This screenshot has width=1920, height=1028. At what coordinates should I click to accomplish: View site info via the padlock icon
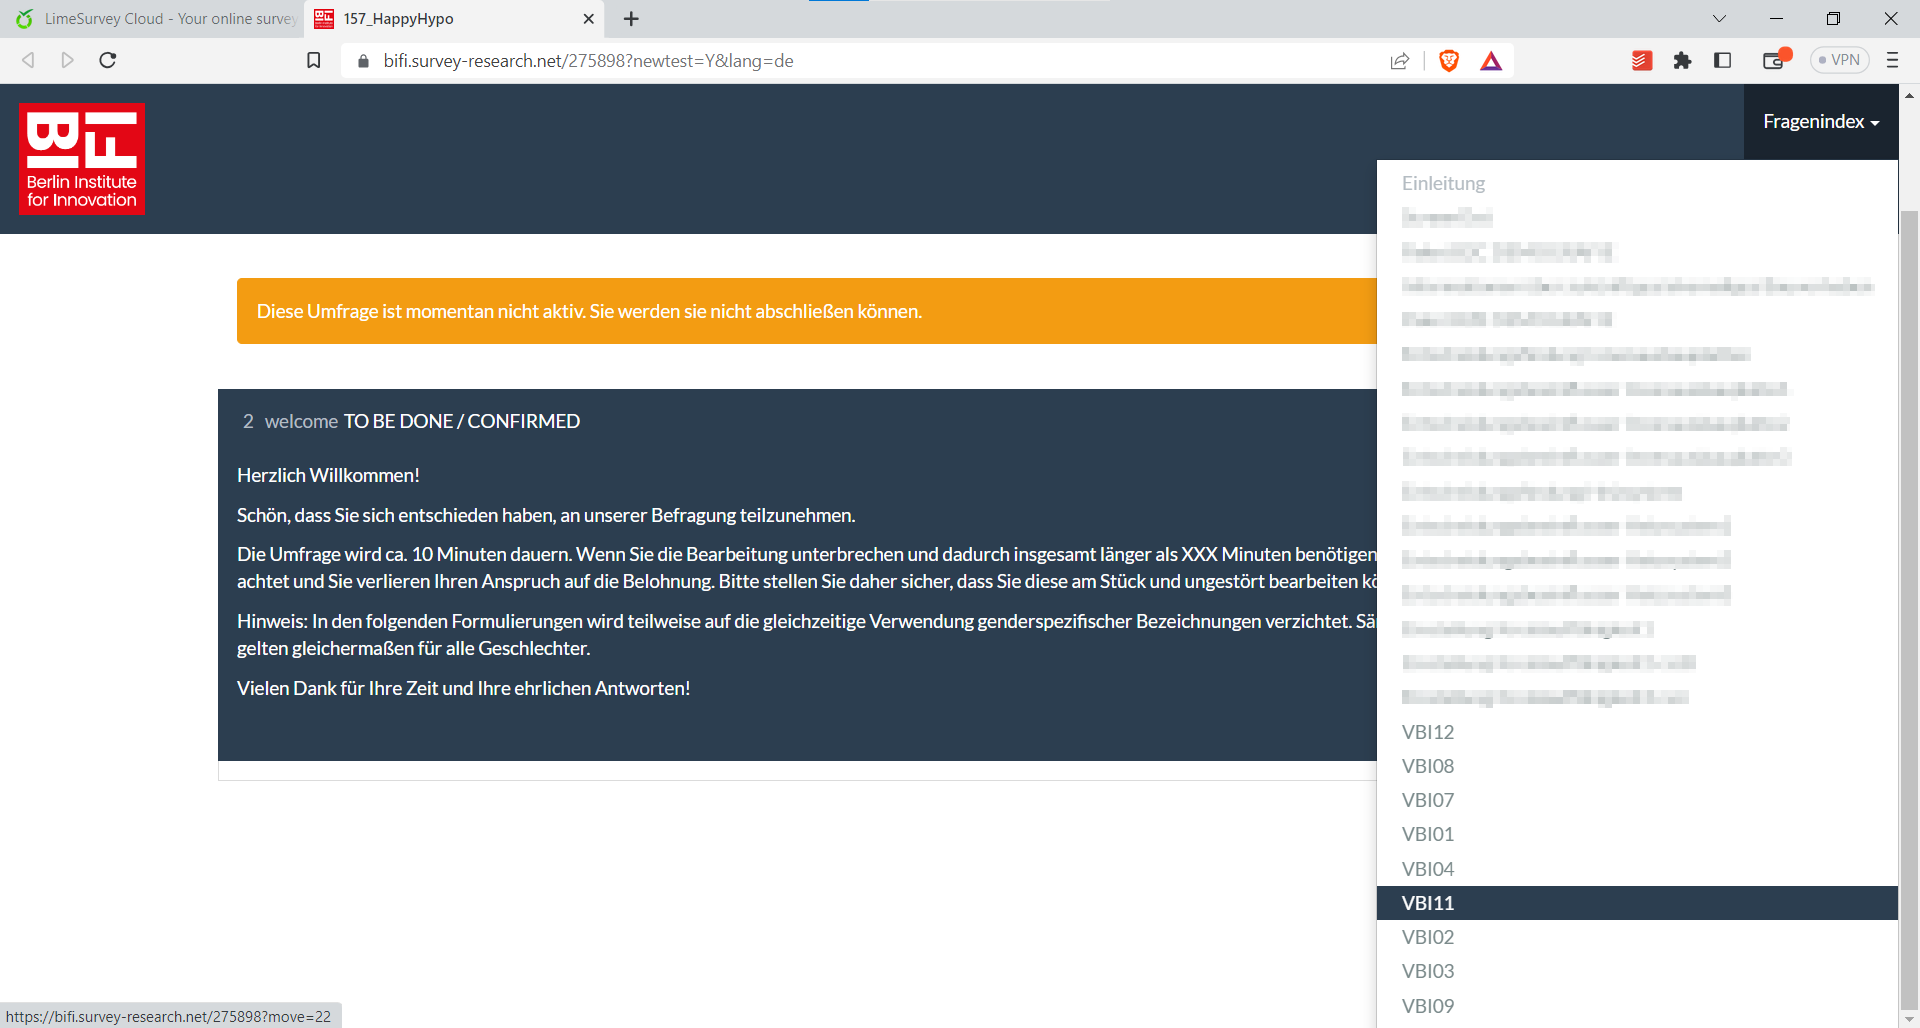[363, 61]
